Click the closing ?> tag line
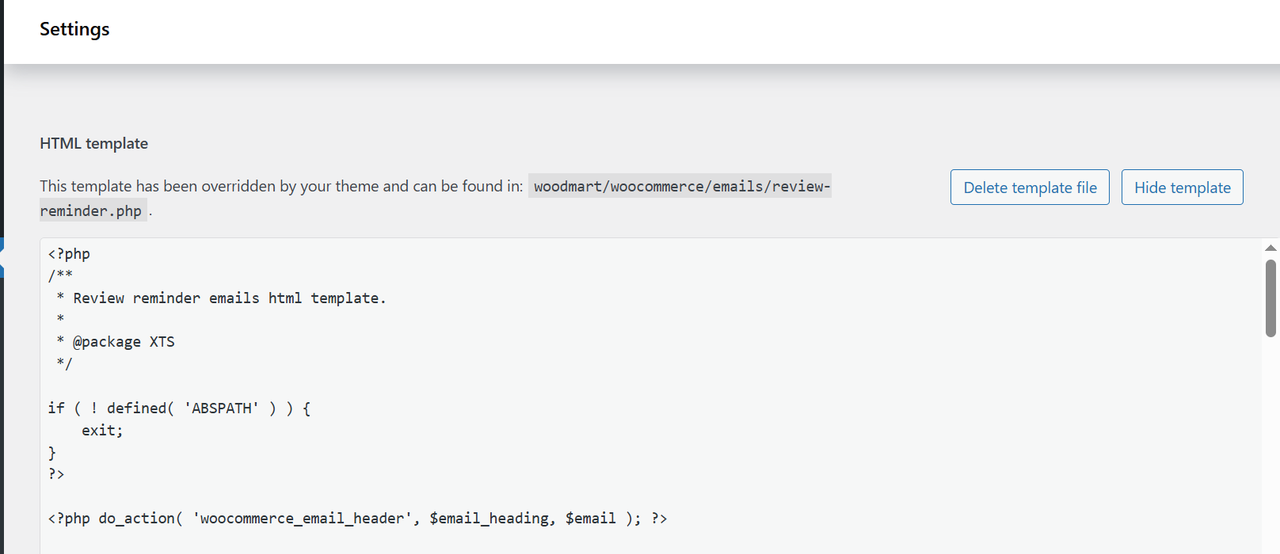Image resolution: width=1280 pixels, height=554 pixels. 56,474
